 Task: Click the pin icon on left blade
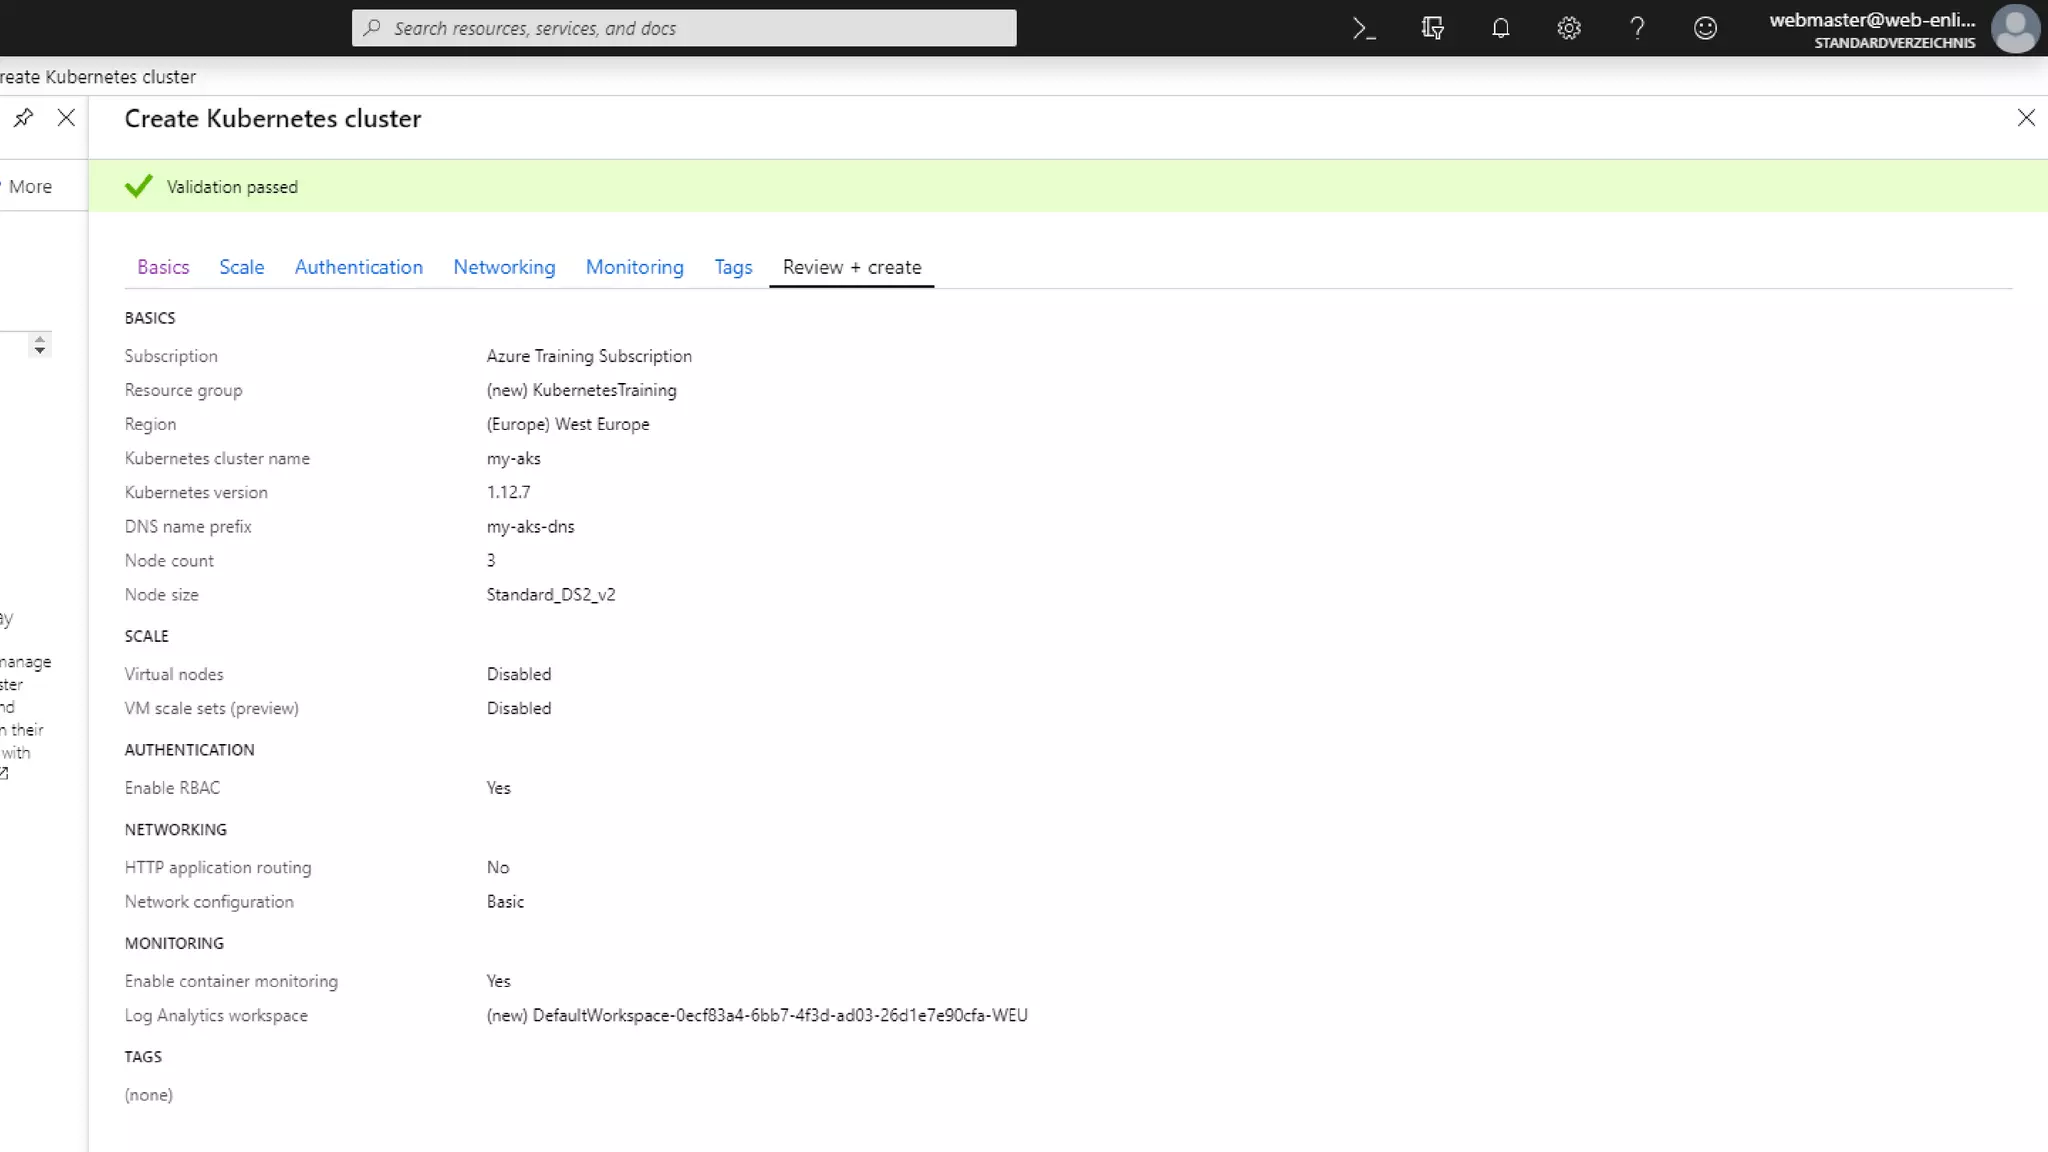(23, 118)
